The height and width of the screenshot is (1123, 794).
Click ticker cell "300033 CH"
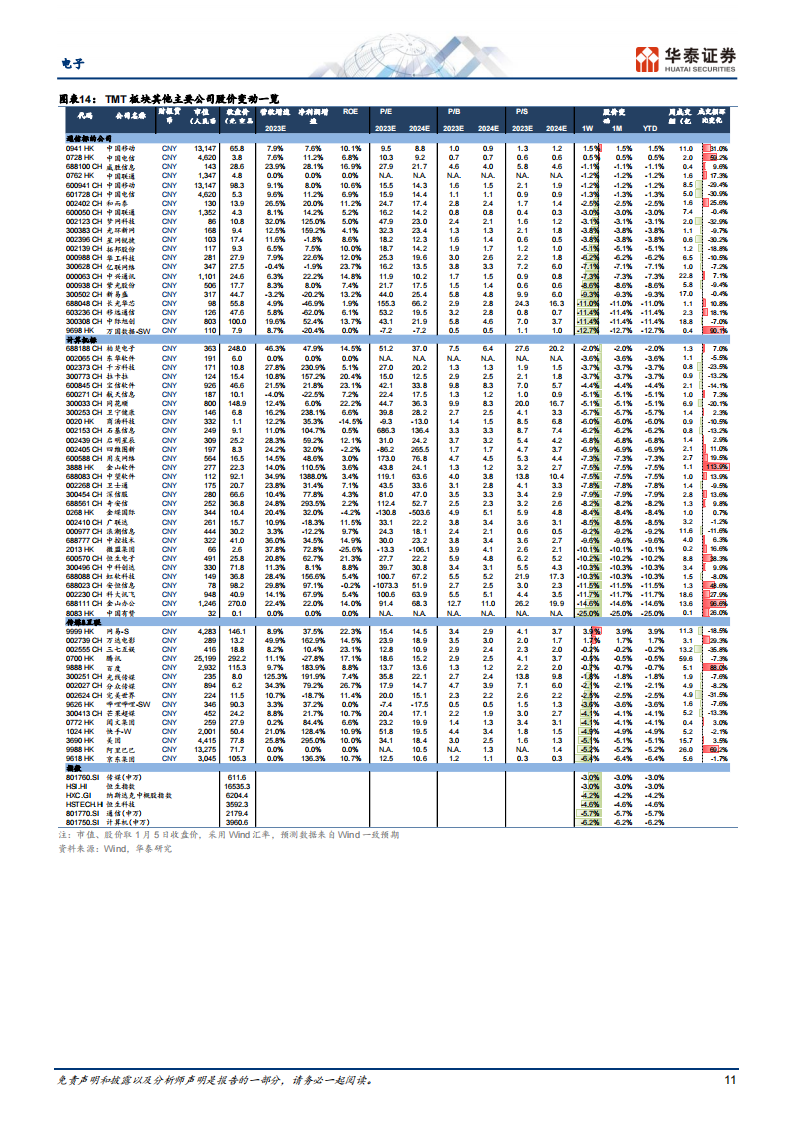tap(83, 404)
